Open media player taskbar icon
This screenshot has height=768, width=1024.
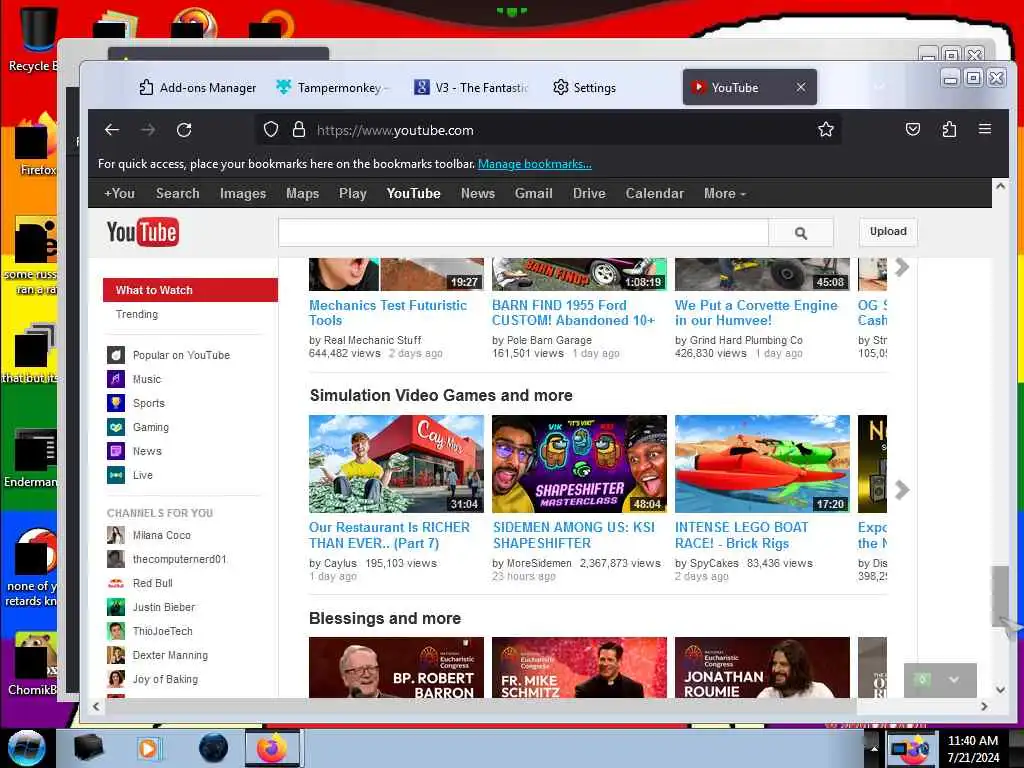(x=148, y=748)
